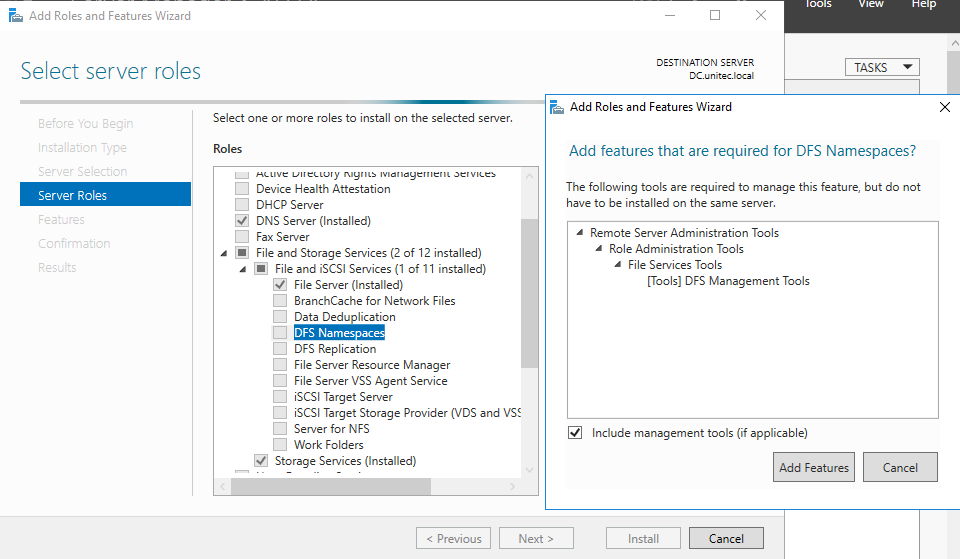Toggle Include management tools checkbox
The width and height of the screenshot is (960, 559).
[x=575, y=433]
